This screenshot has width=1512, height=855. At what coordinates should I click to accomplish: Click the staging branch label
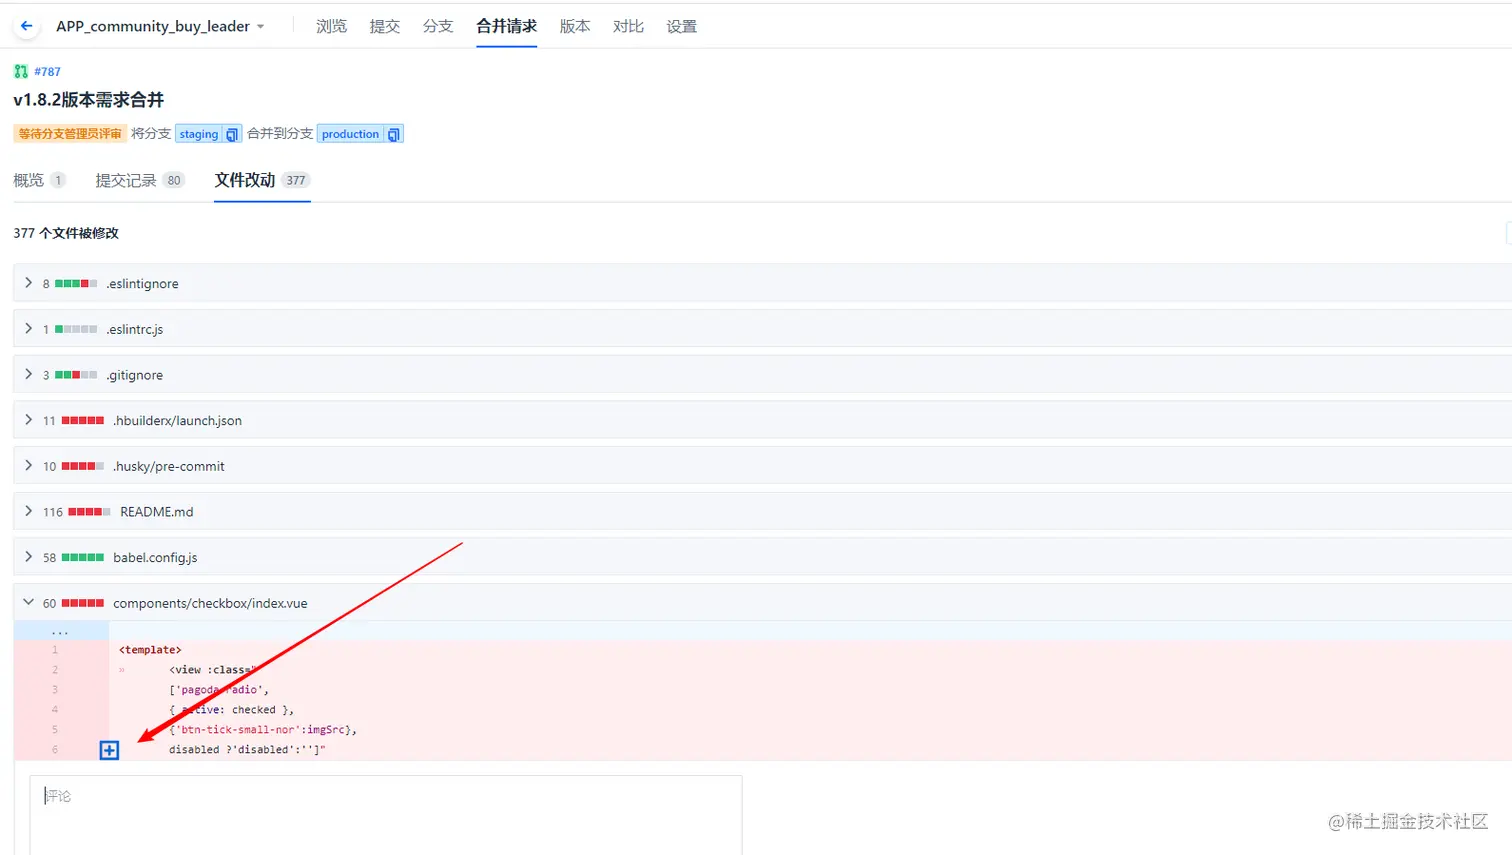pos(199,134)
